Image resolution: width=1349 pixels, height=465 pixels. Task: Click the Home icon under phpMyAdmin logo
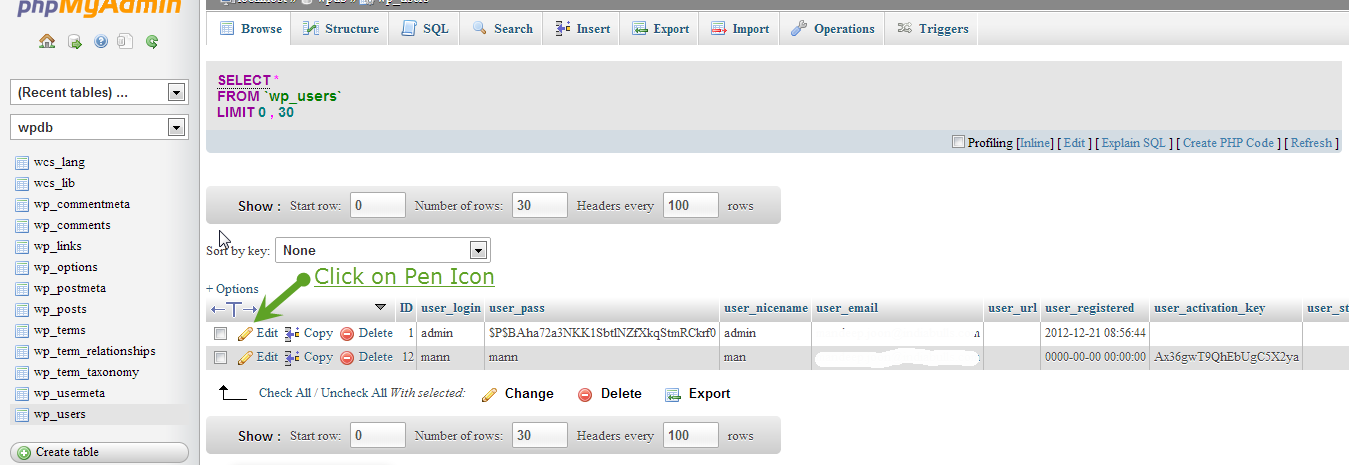(47, 41)
